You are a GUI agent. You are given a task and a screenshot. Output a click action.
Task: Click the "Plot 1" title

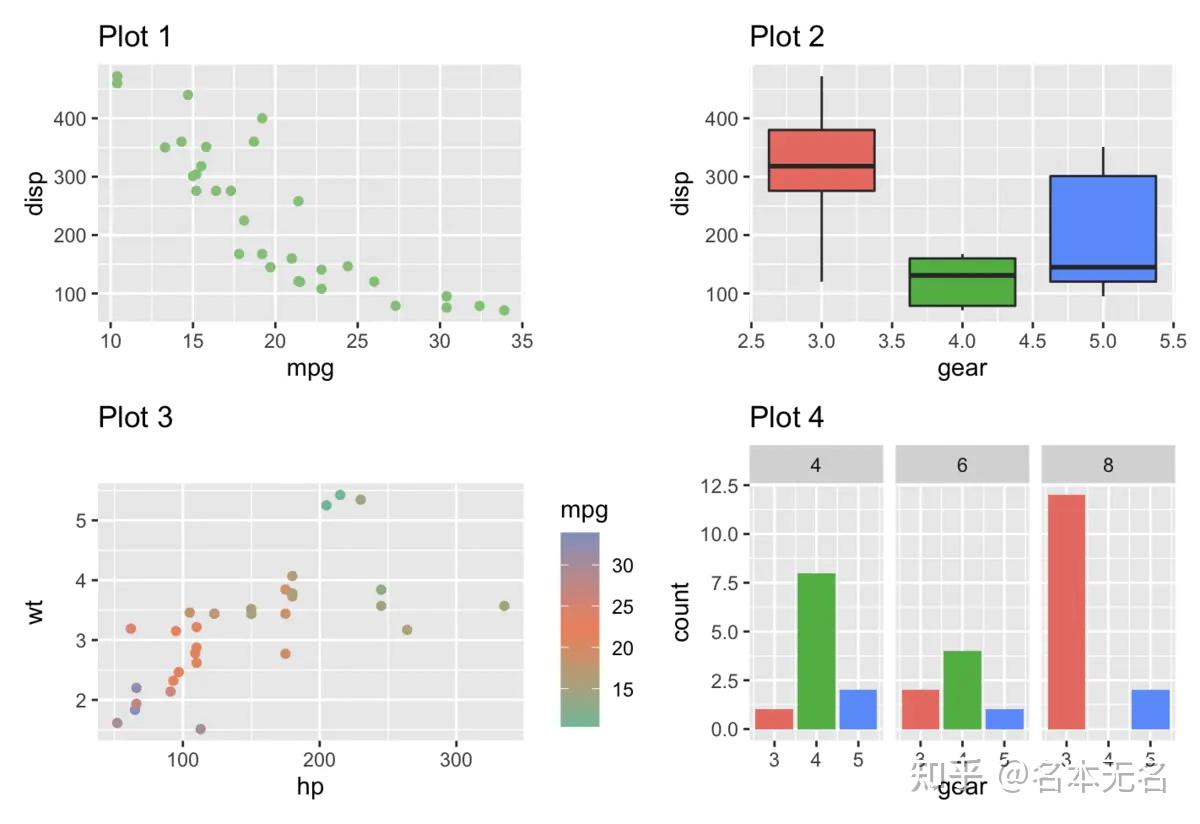click(x=135, y=37)
